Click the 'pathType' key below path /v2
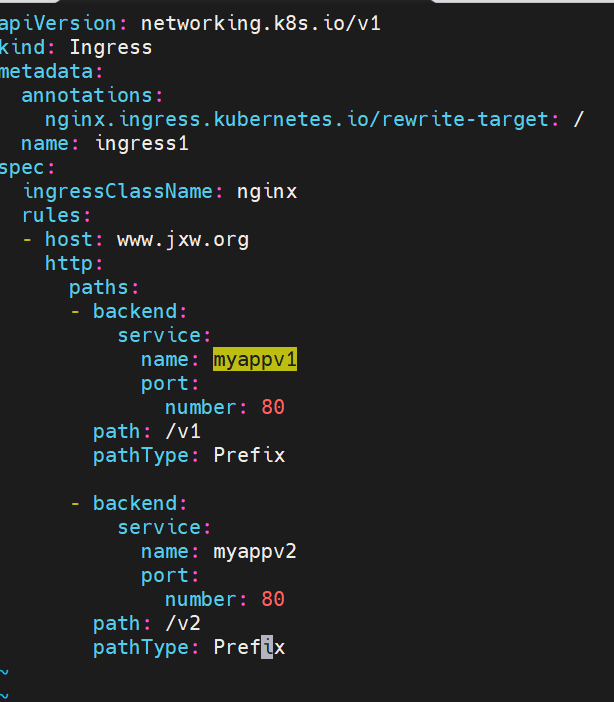The height and width of the screenshot is (702, 614). 141,648
